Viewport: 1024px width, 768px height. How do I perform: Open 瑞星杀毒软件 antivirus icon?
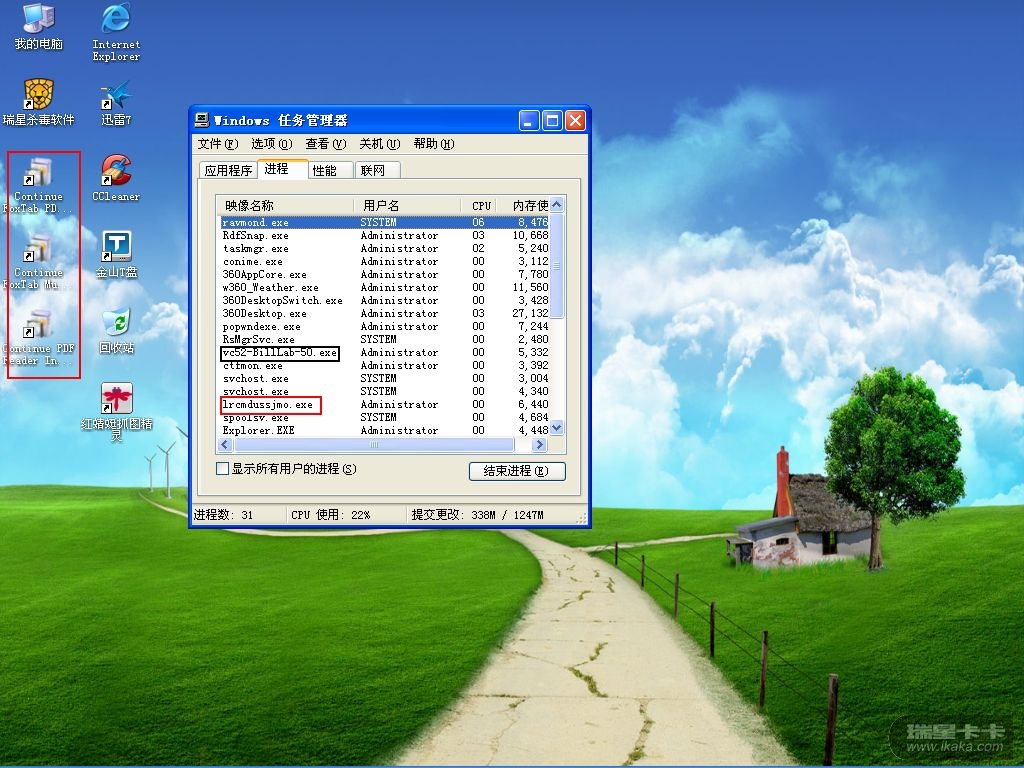coord(39,102)
